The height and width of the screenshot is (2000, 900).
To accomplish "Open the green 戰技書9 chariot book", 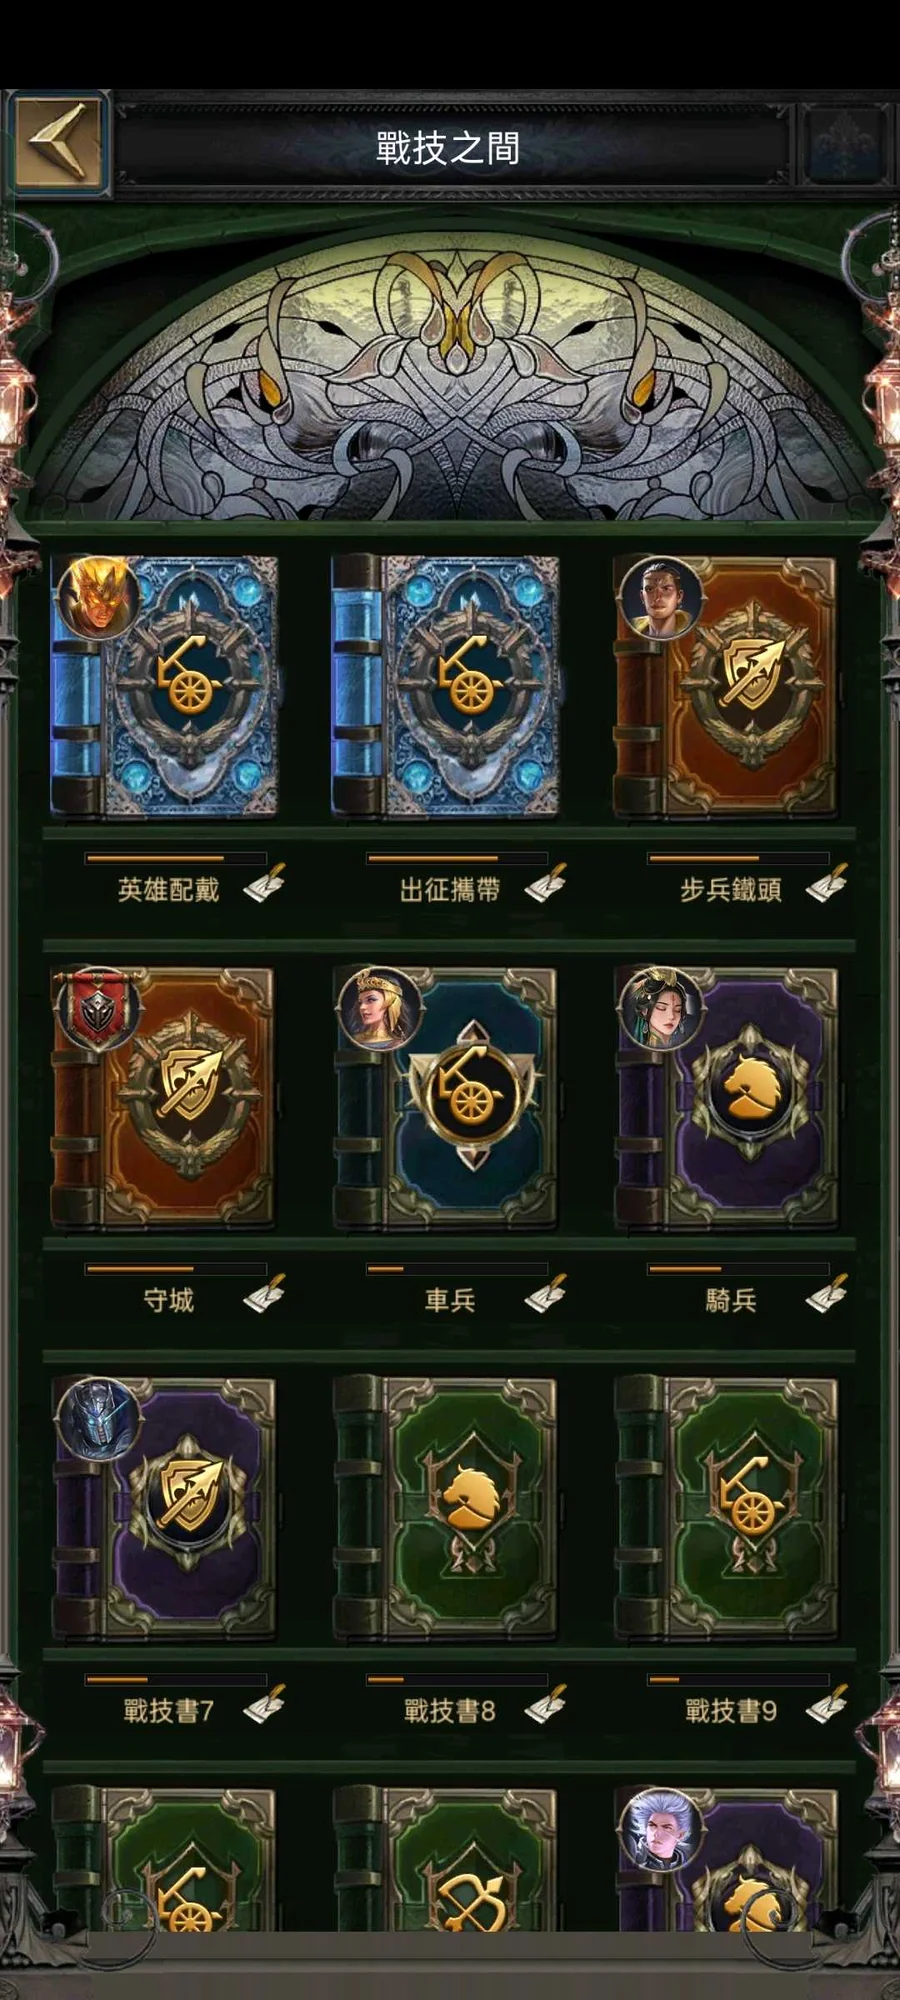I will click(x=726, y=1509).
